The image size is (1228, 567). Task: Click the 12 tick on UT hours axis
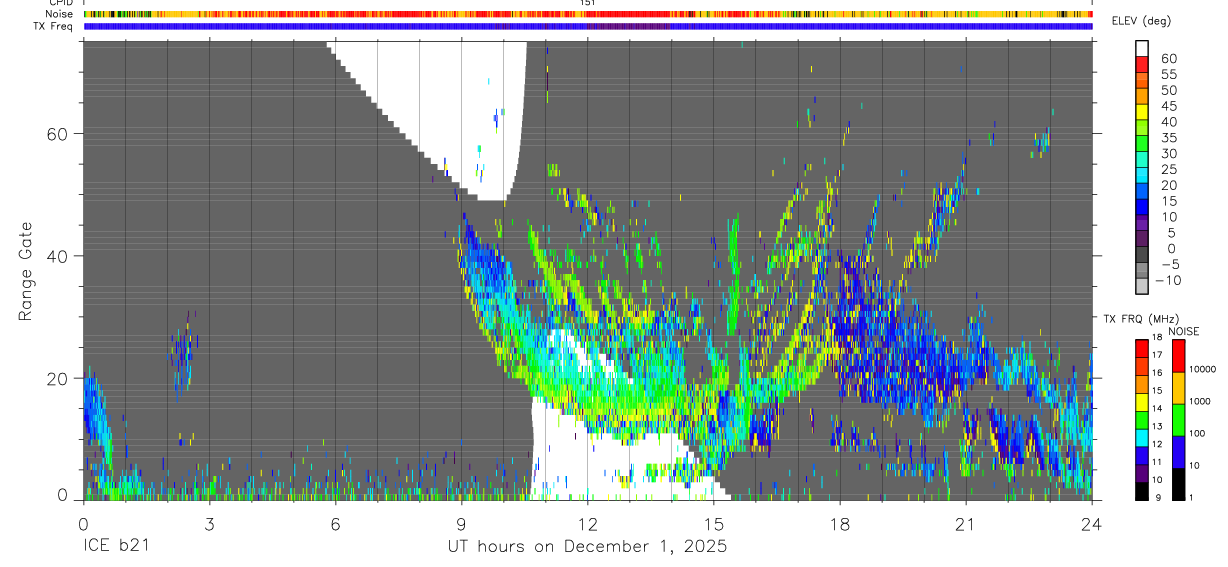[587, 523]
